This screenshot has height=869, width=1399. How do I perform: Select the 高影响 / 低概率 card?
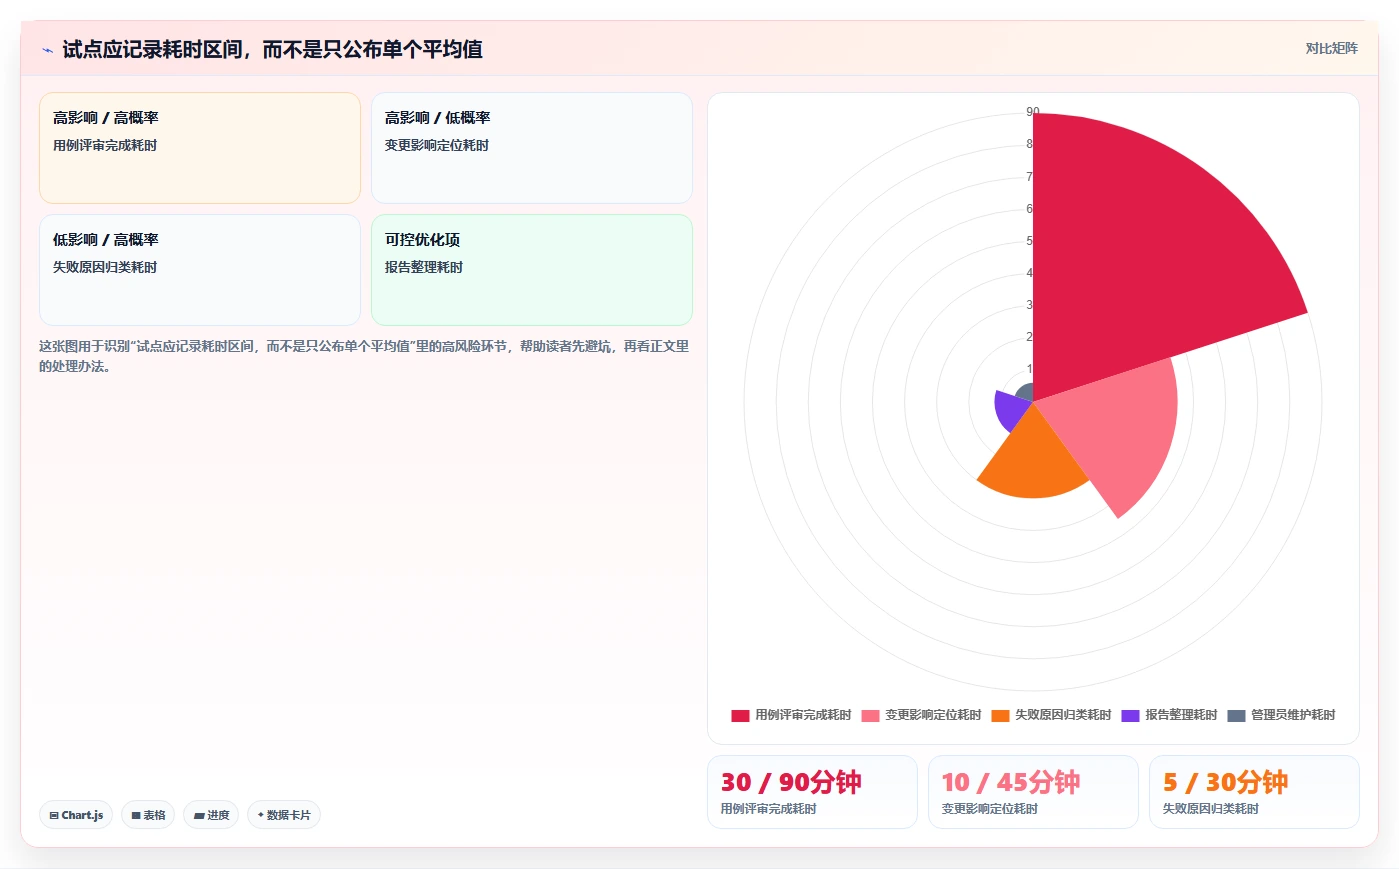(x=532, y=148)
